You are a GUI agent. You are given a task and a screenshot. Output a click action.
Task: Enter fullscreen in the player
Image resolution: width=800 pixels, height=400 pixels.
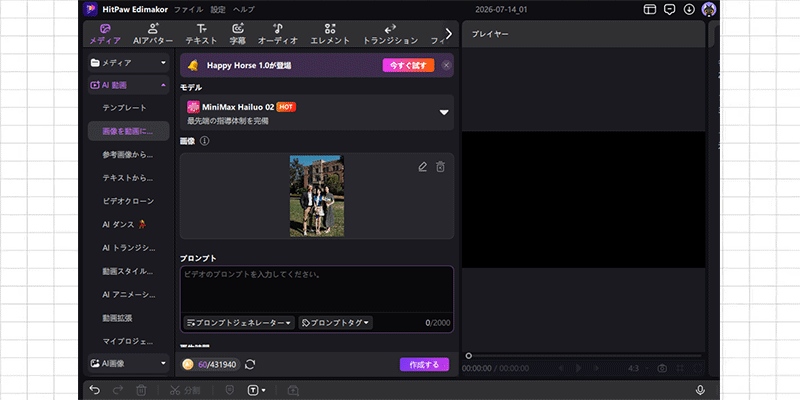(697, 368)
